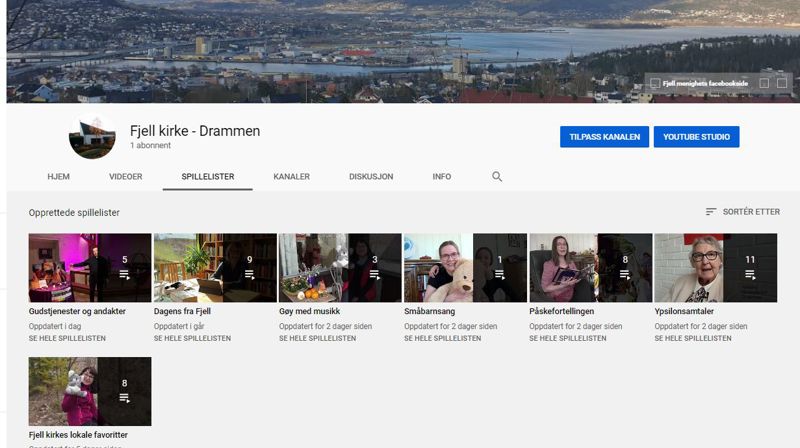Click the Småbarnsang title
This screenshot has width=800, height=448.
click(430, 311)
